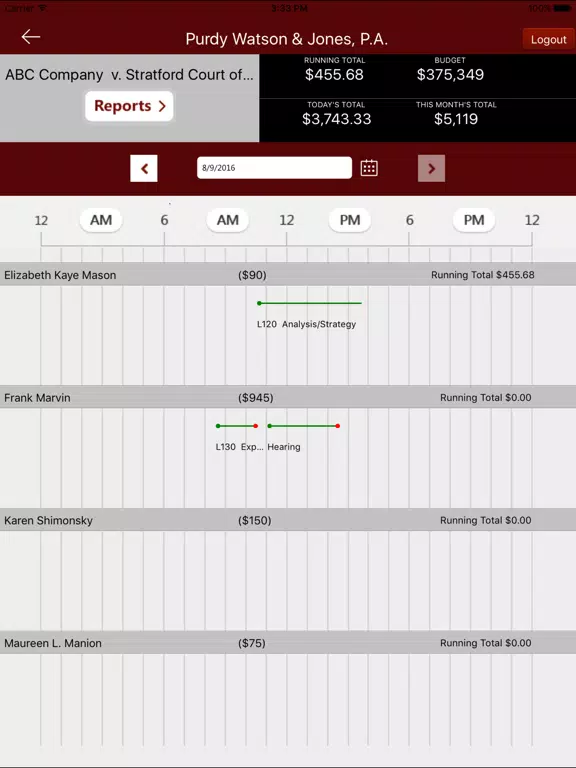Click the header Running Total $455.68 value

click(334, 74)
